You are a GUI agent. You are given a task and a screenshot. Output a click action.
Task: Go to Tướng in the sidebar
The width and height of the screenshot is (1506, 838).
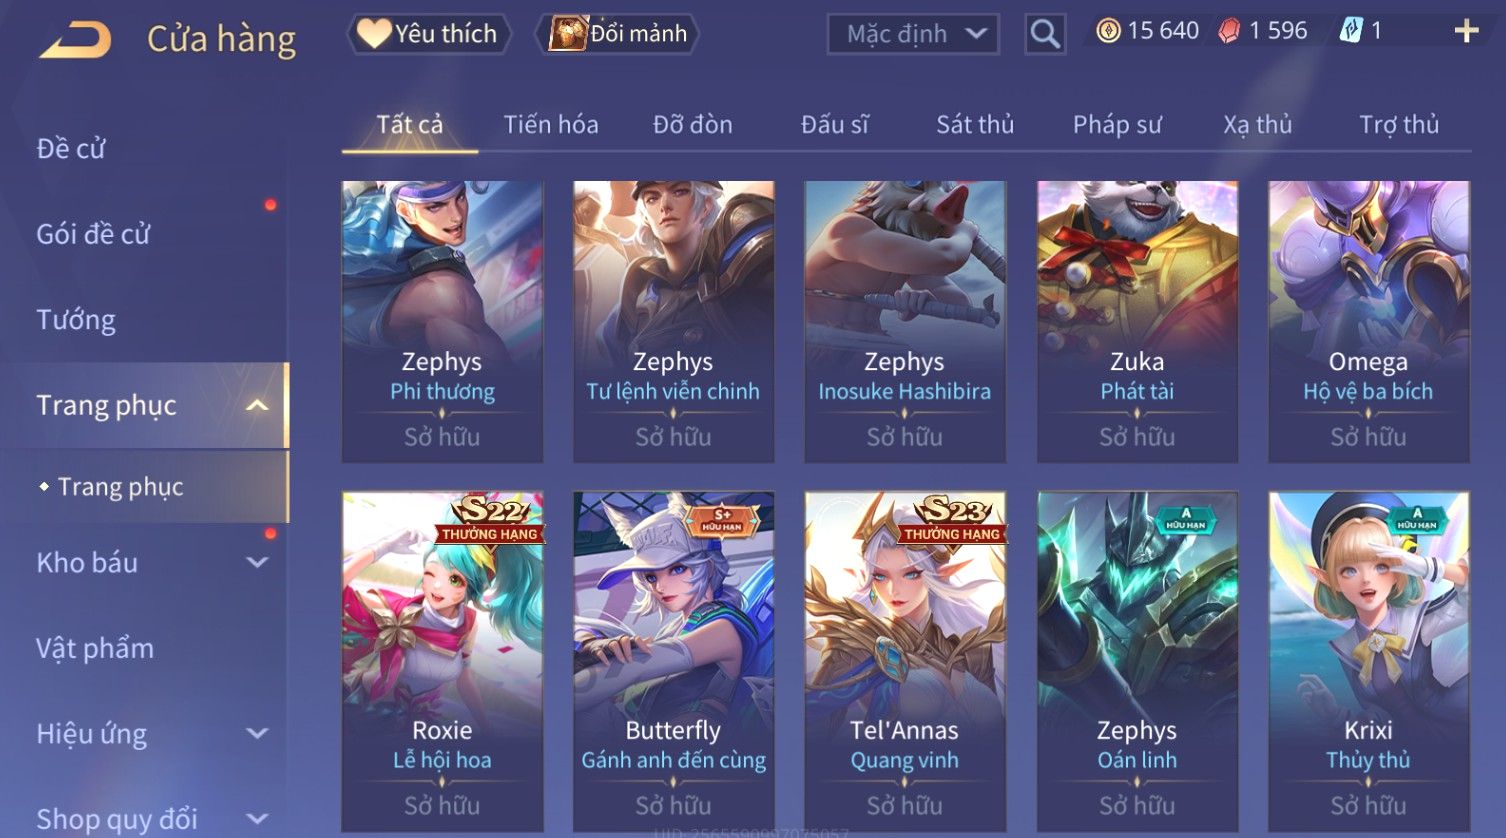(76, 320)
